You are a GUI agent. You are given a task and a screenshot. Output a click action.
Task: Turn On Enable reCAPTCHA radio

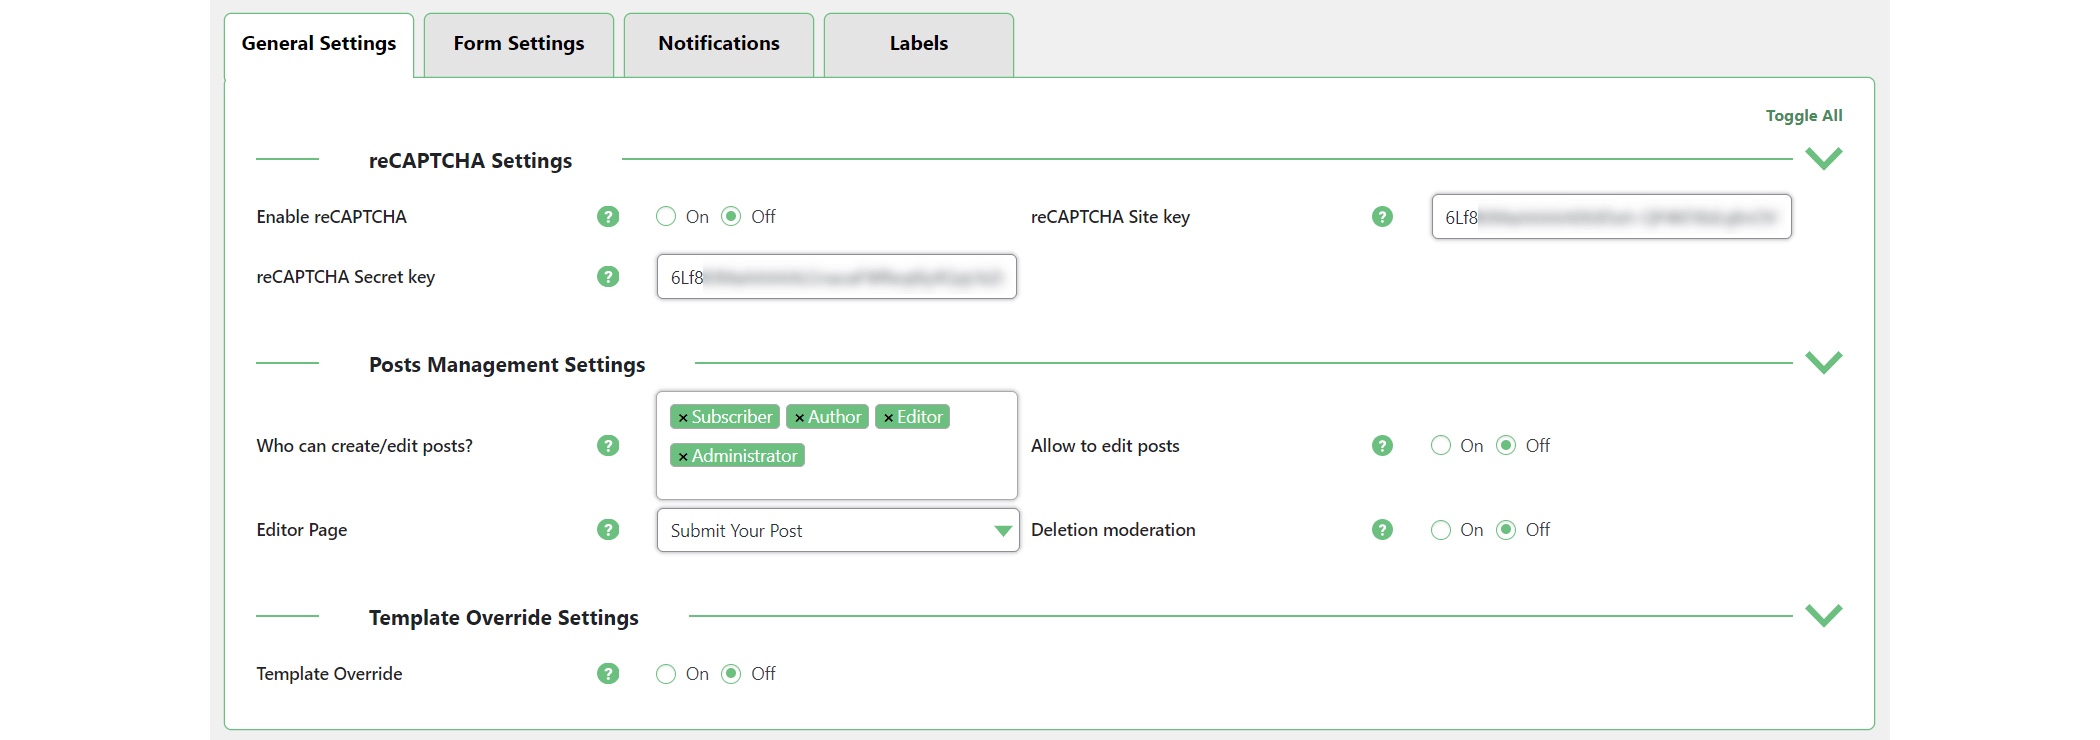[666, 217]
